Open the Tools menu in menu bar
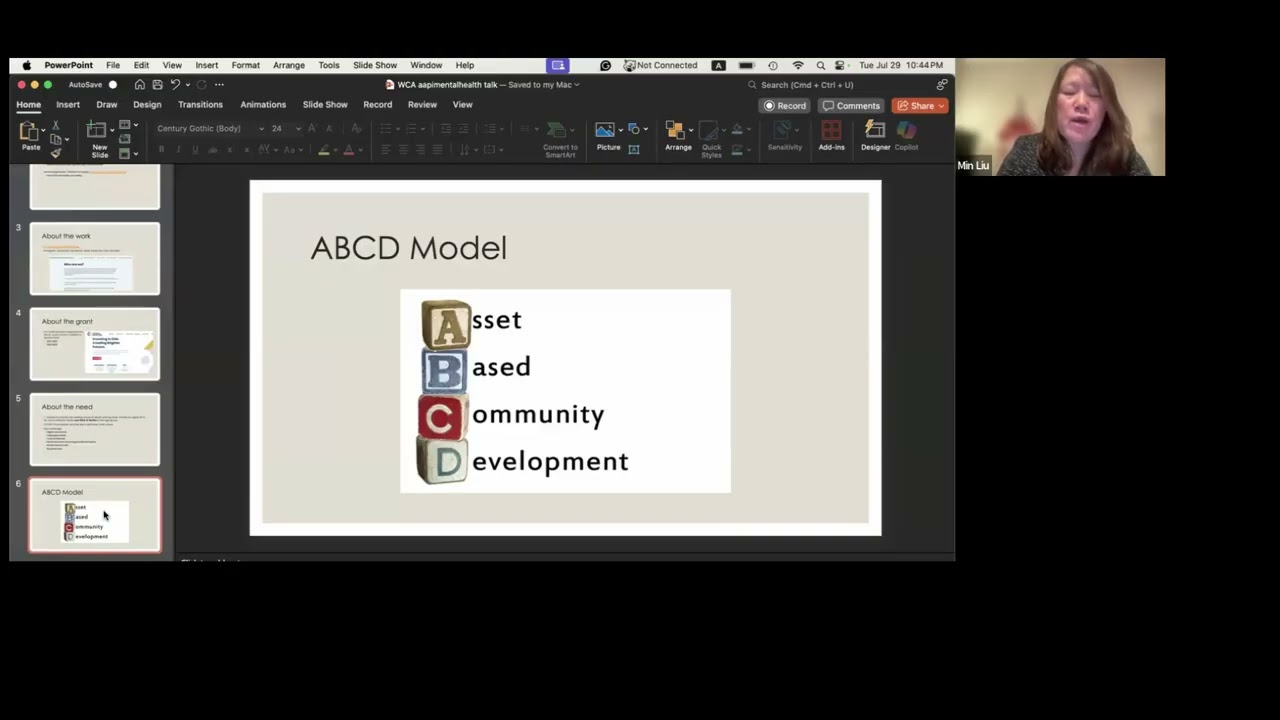This screenshot has height=720, width=1280. (x=329, y=65)
